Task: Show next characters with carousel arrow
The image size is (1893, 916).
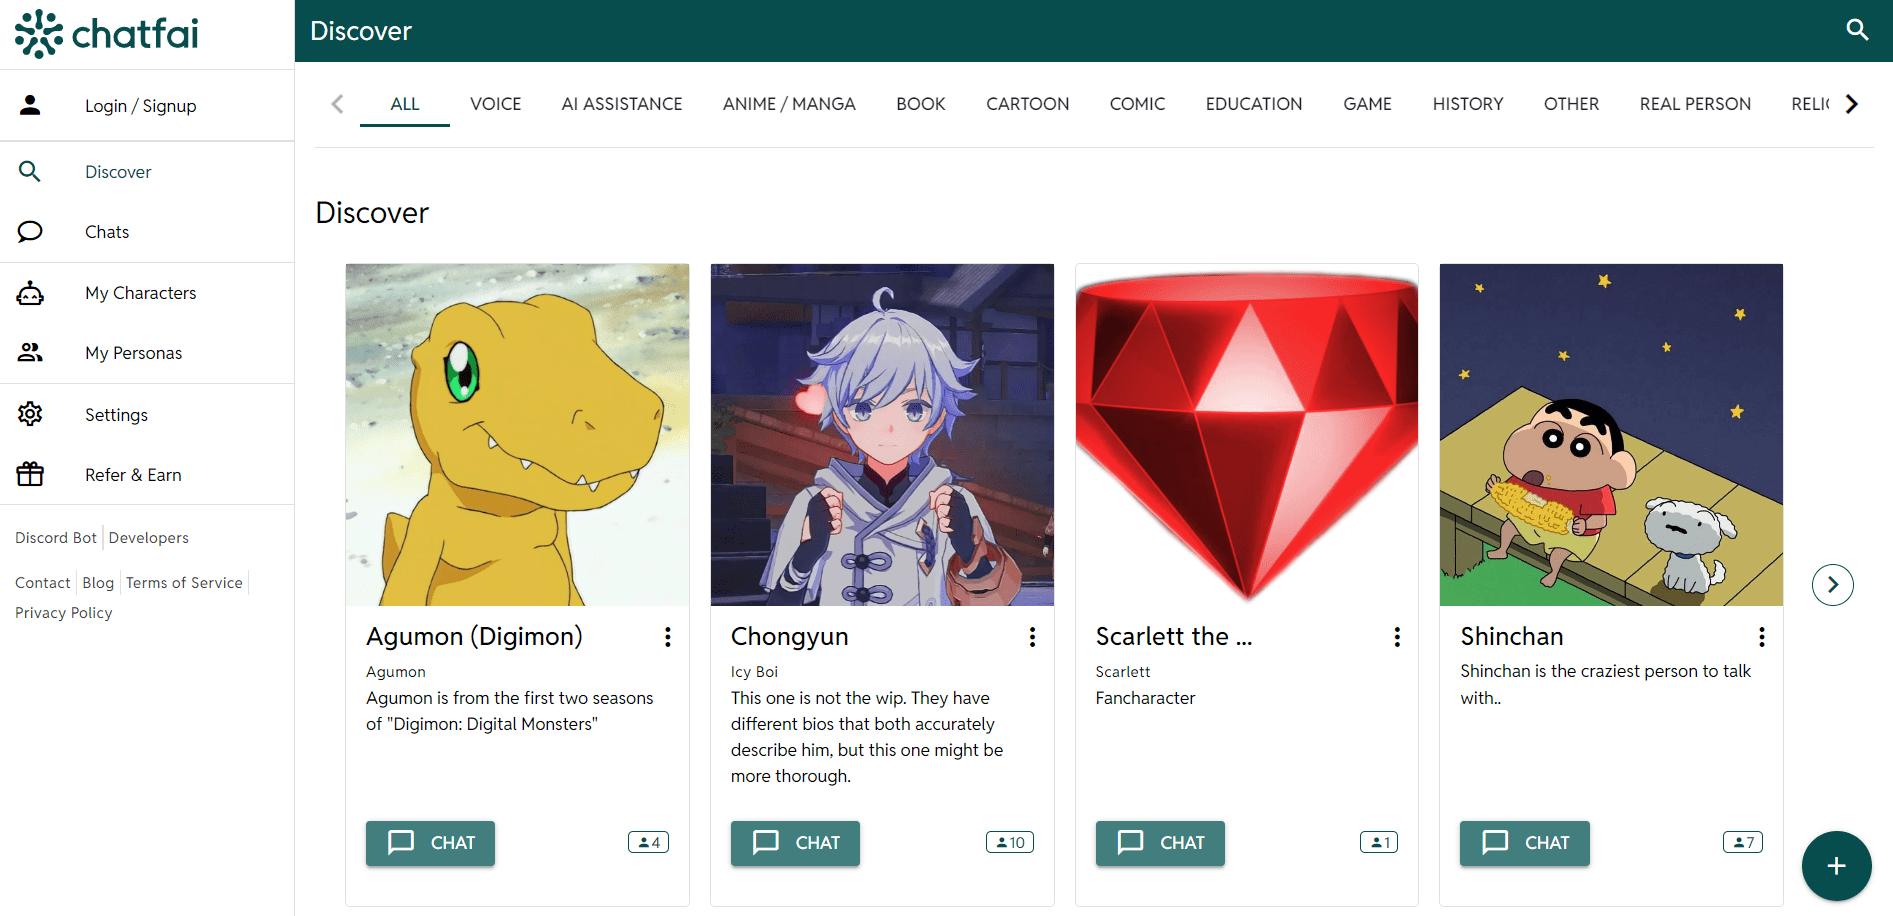Action: click(x=1832, y=585)
